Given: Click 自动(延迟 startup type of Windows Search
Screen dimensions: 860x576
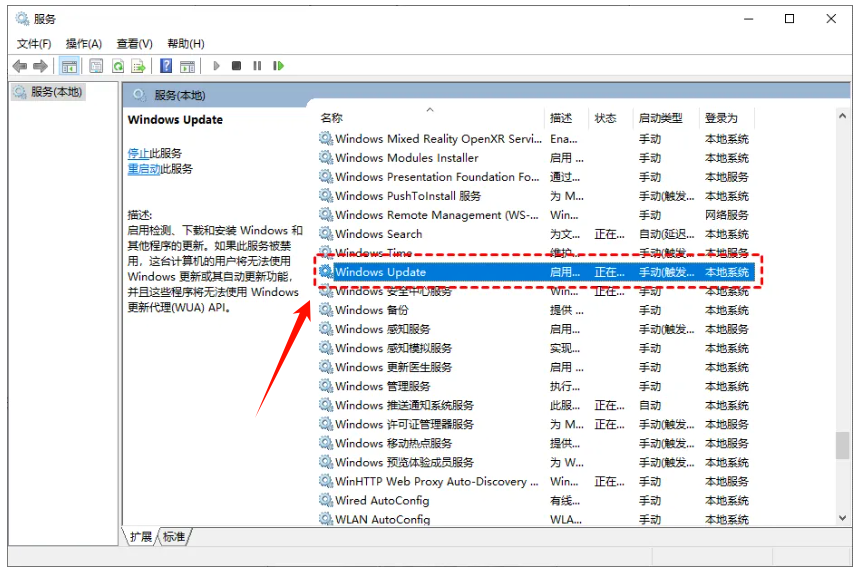Looking at the screenshot, I should pyautogui.click(x=666, y=234).
